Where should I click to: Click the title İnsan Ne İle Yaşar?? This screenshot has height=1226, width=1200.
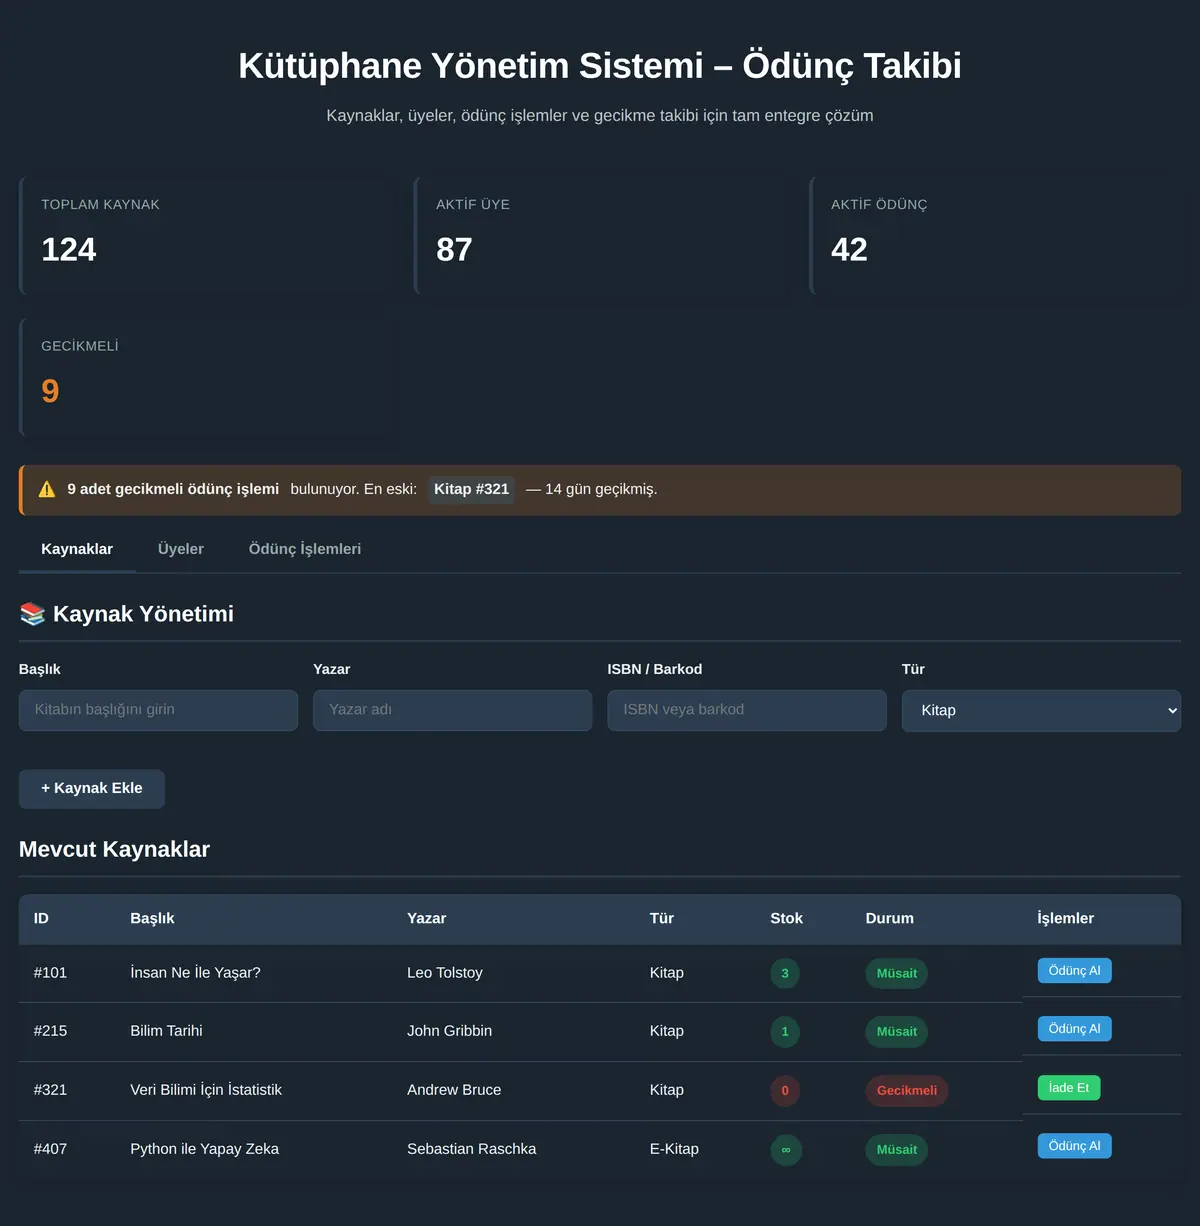[195, 973]
